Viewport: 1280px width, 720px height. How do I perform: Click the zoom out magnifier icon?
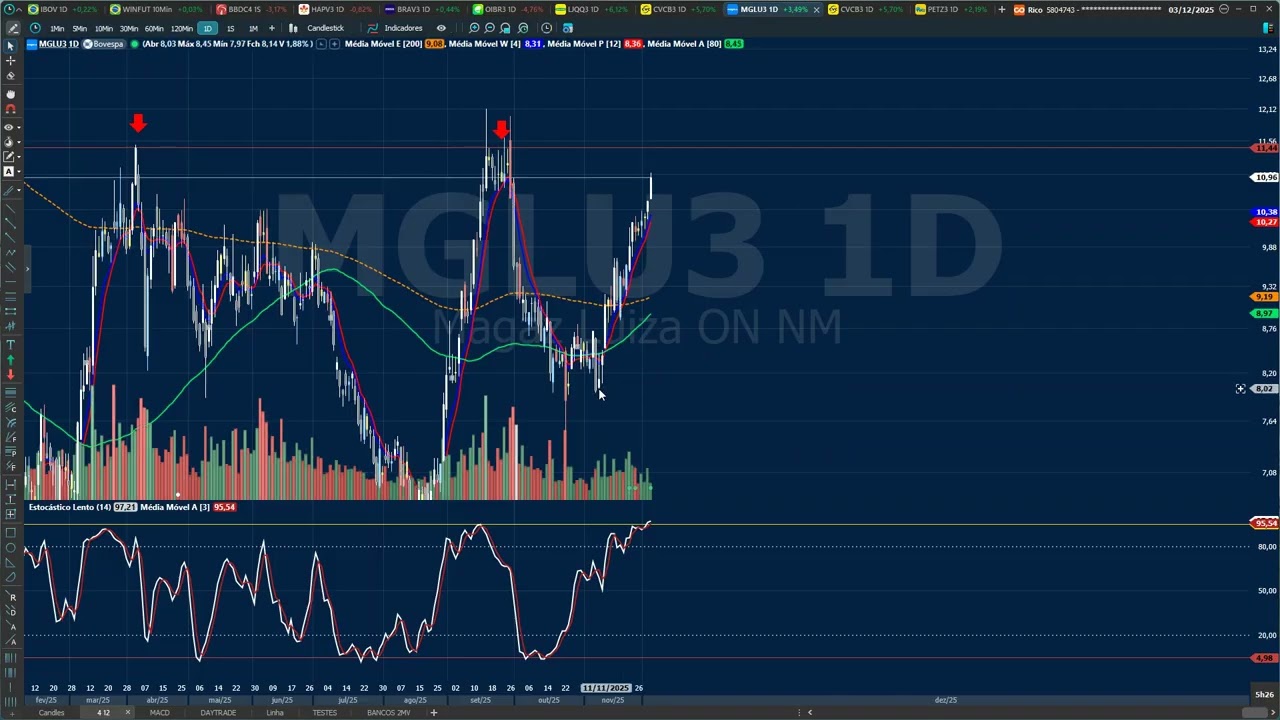click(x=489, y=28)
